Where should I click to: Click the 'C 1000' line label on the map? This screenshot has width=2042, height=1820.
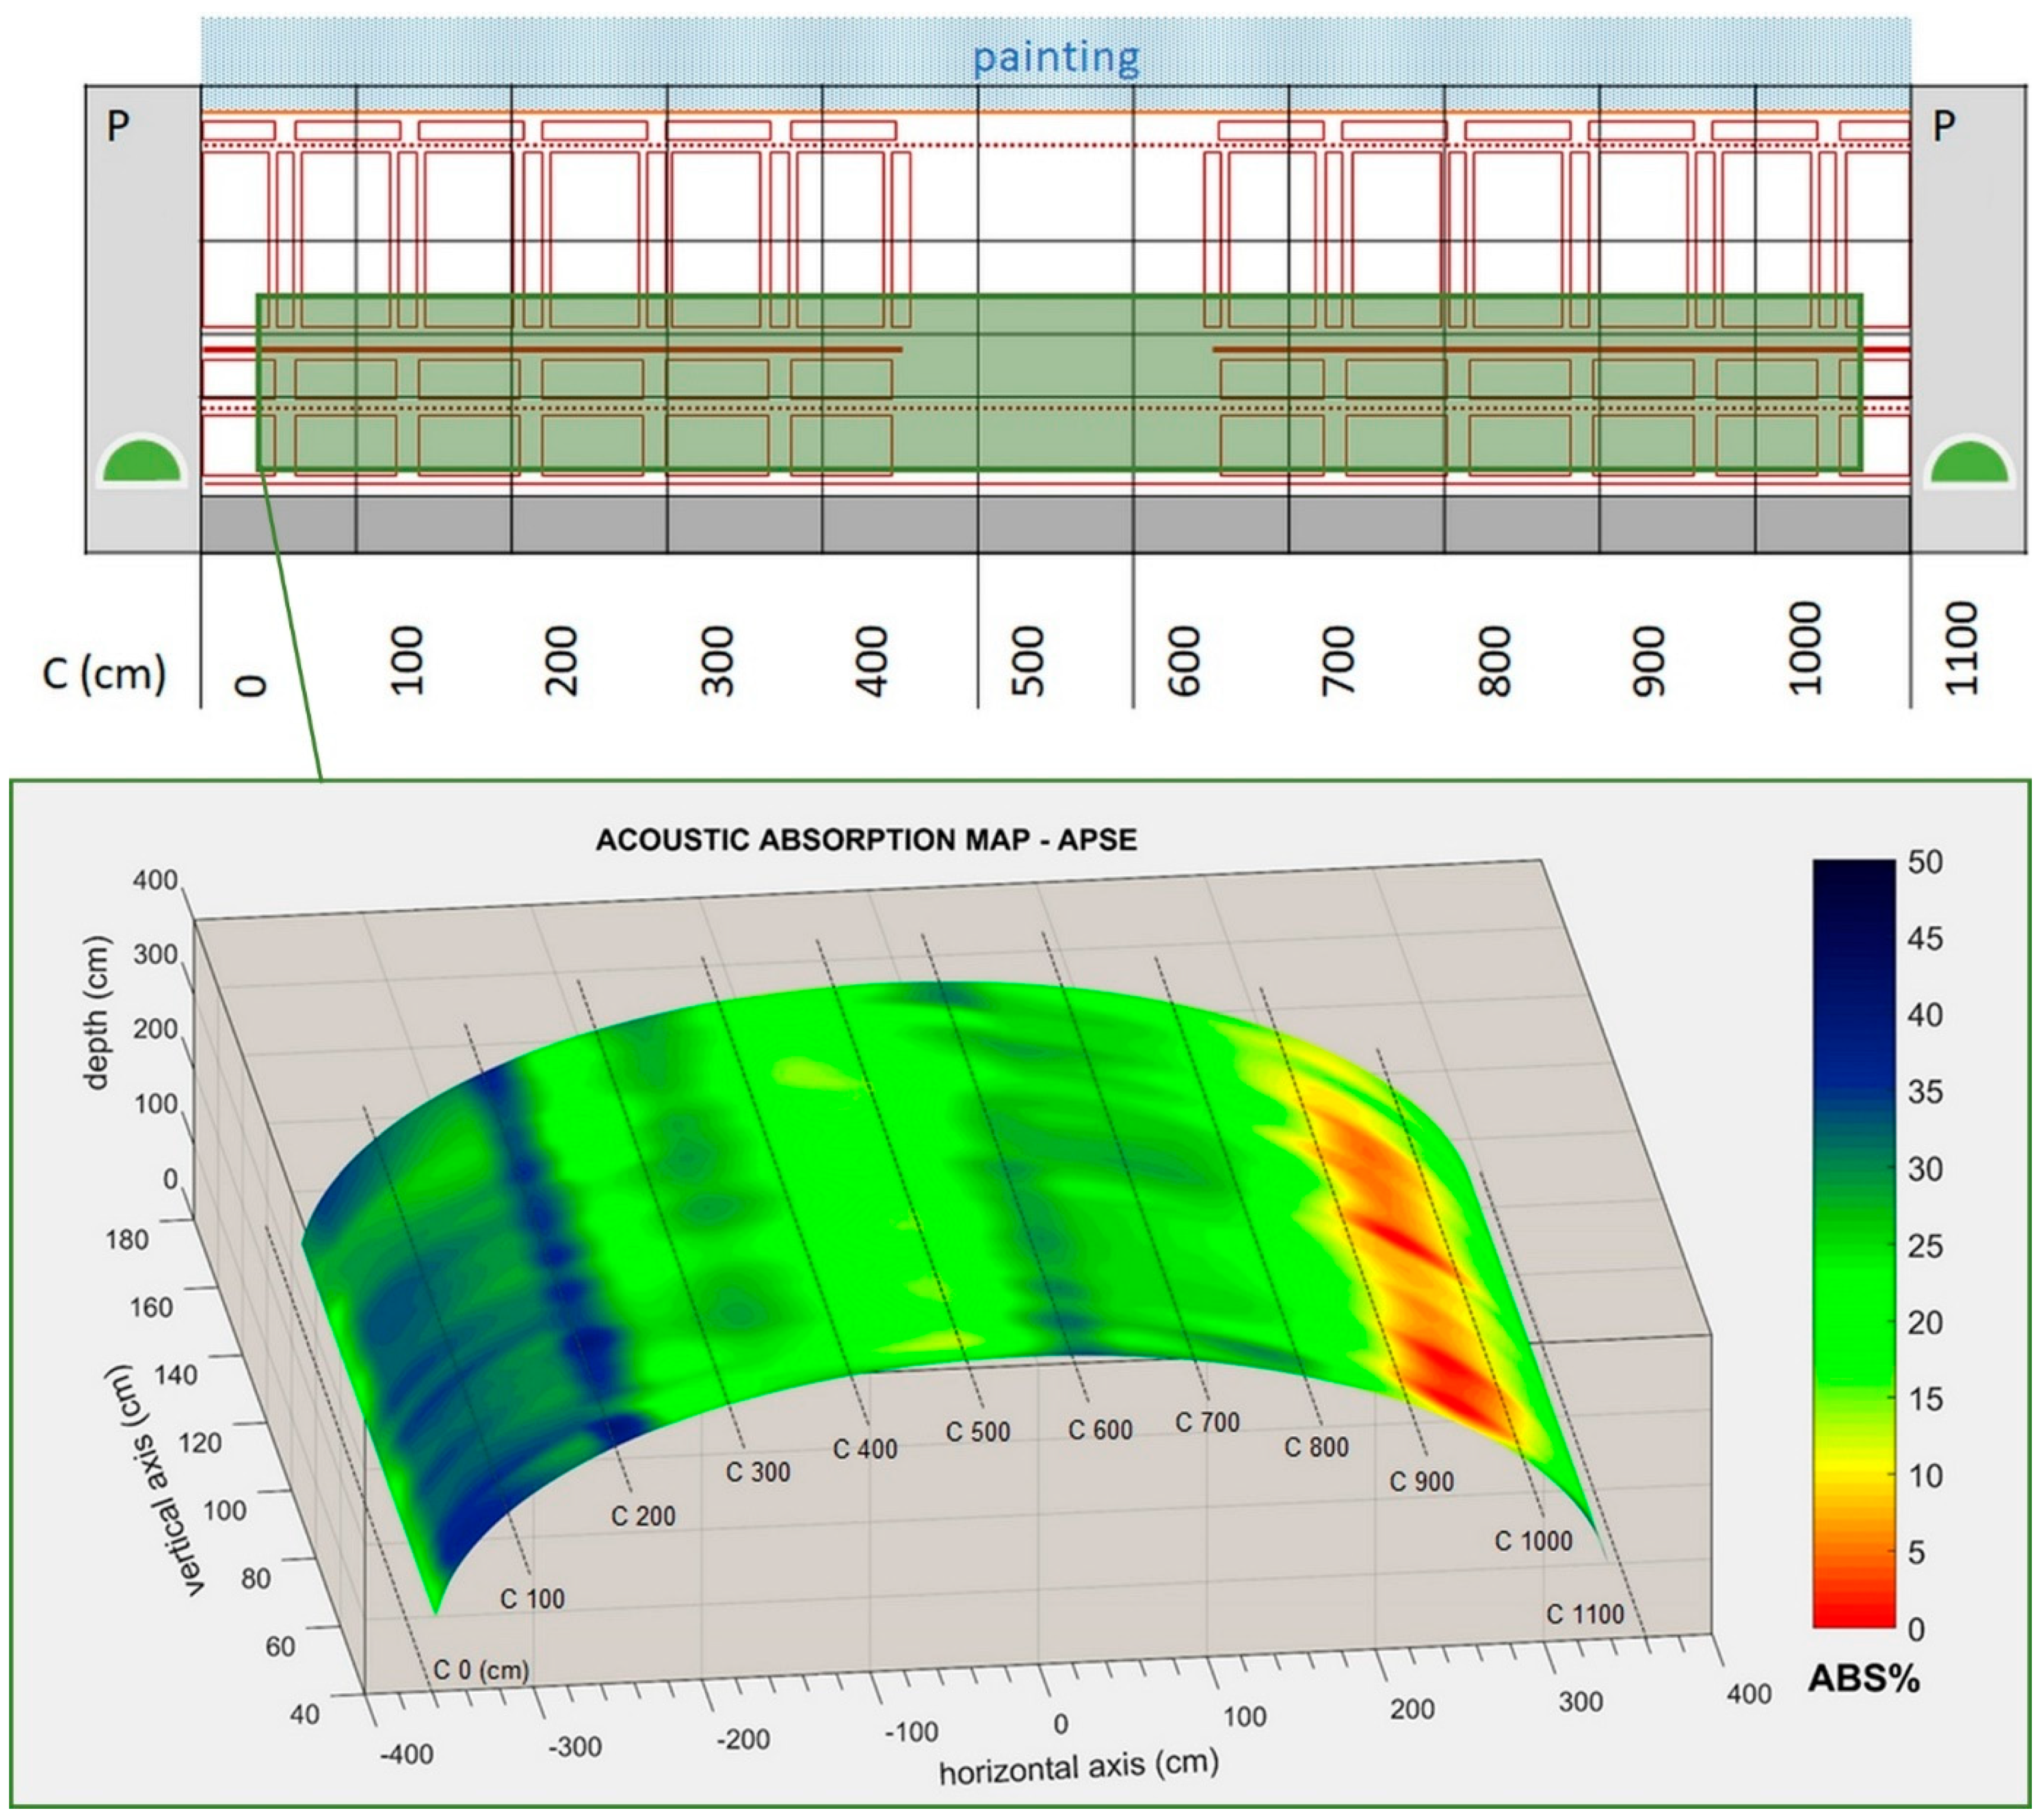tap(1533, 1541)
